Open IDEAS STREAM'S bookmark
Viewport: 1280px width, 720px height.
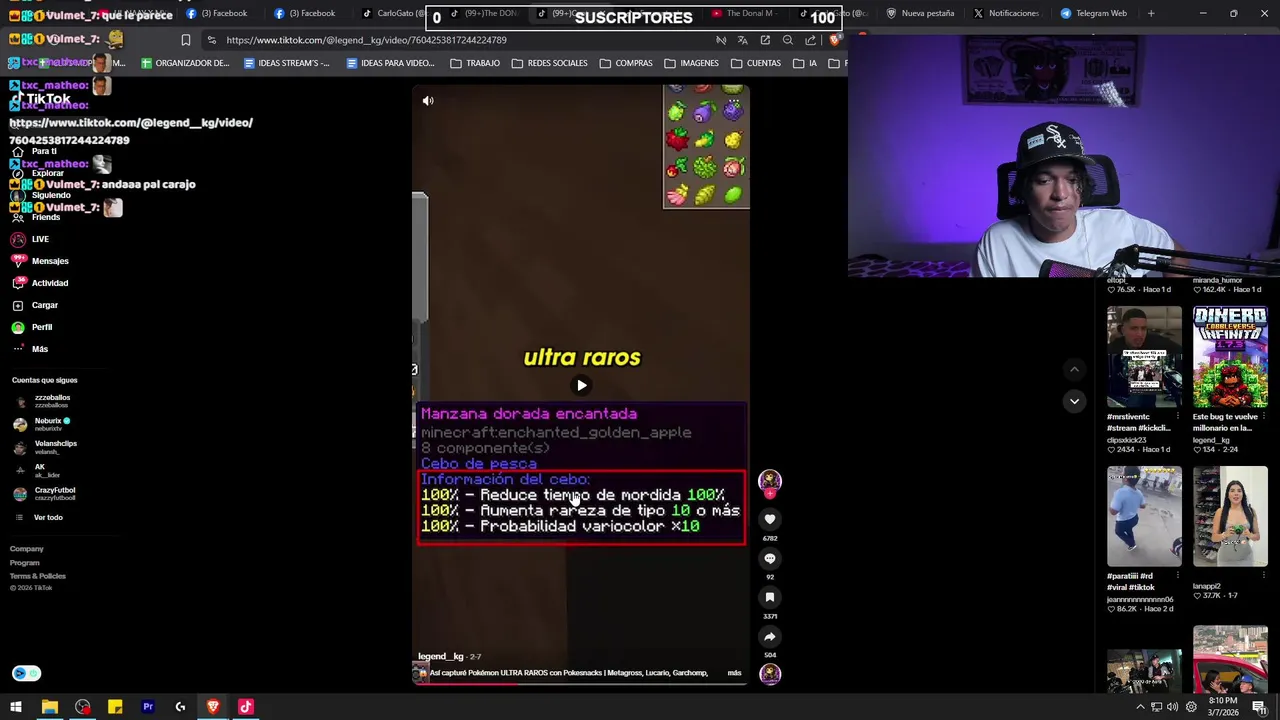pyautogui.click(x=287, y=63)
